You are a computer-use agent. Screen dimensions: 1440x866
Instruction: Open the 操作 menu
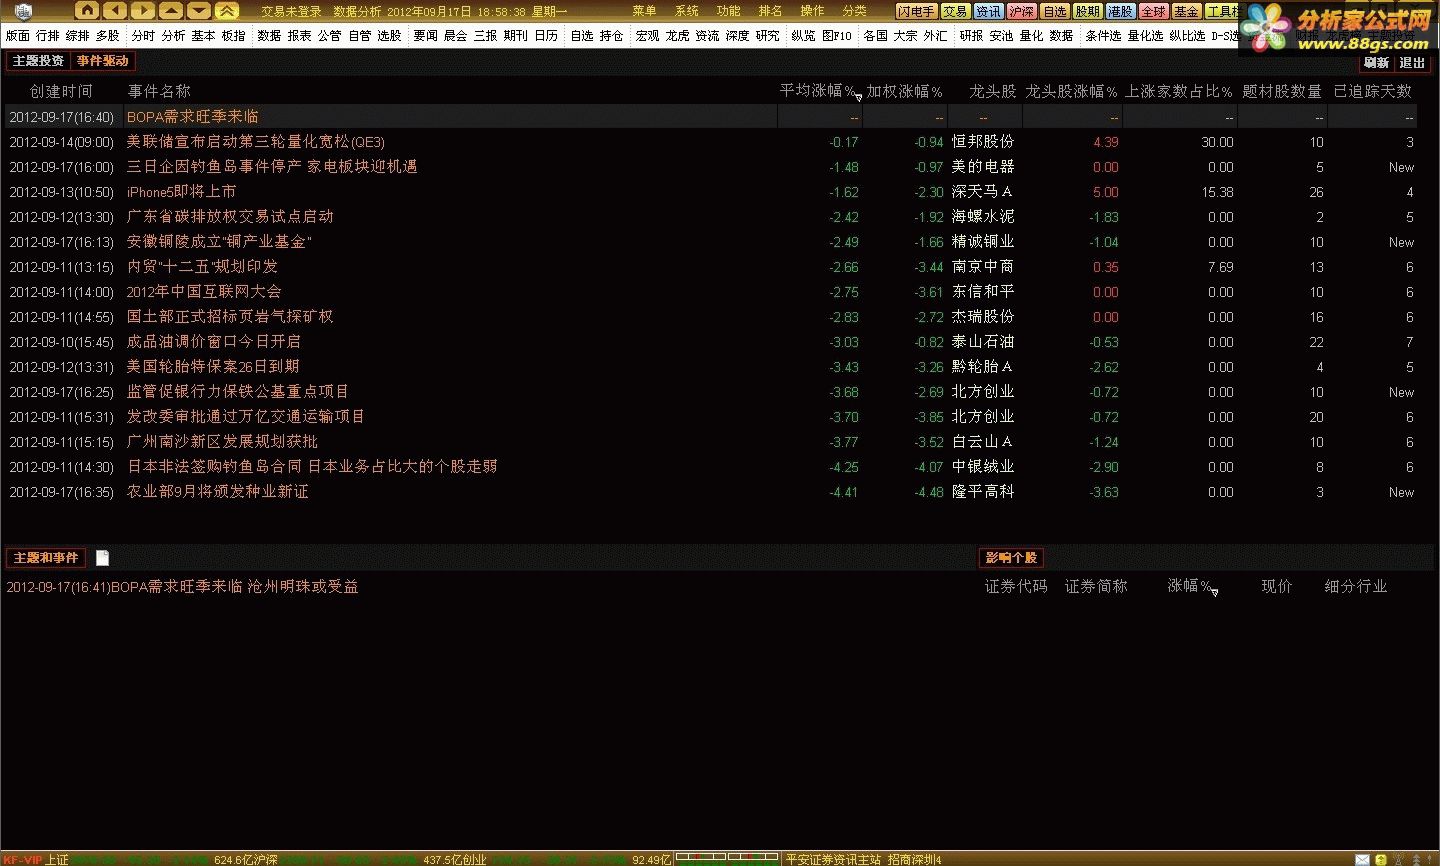[812, 11]
